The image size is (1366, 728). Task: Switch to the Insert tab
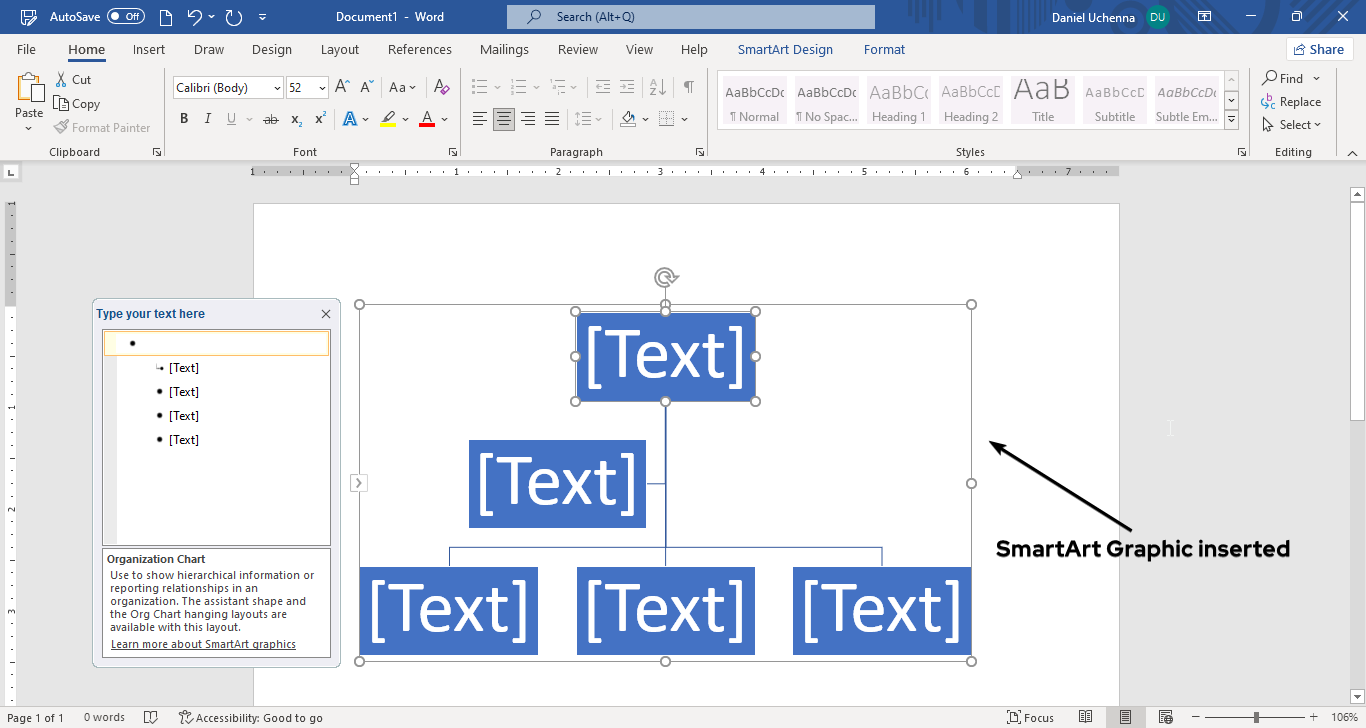coord(149,50)
